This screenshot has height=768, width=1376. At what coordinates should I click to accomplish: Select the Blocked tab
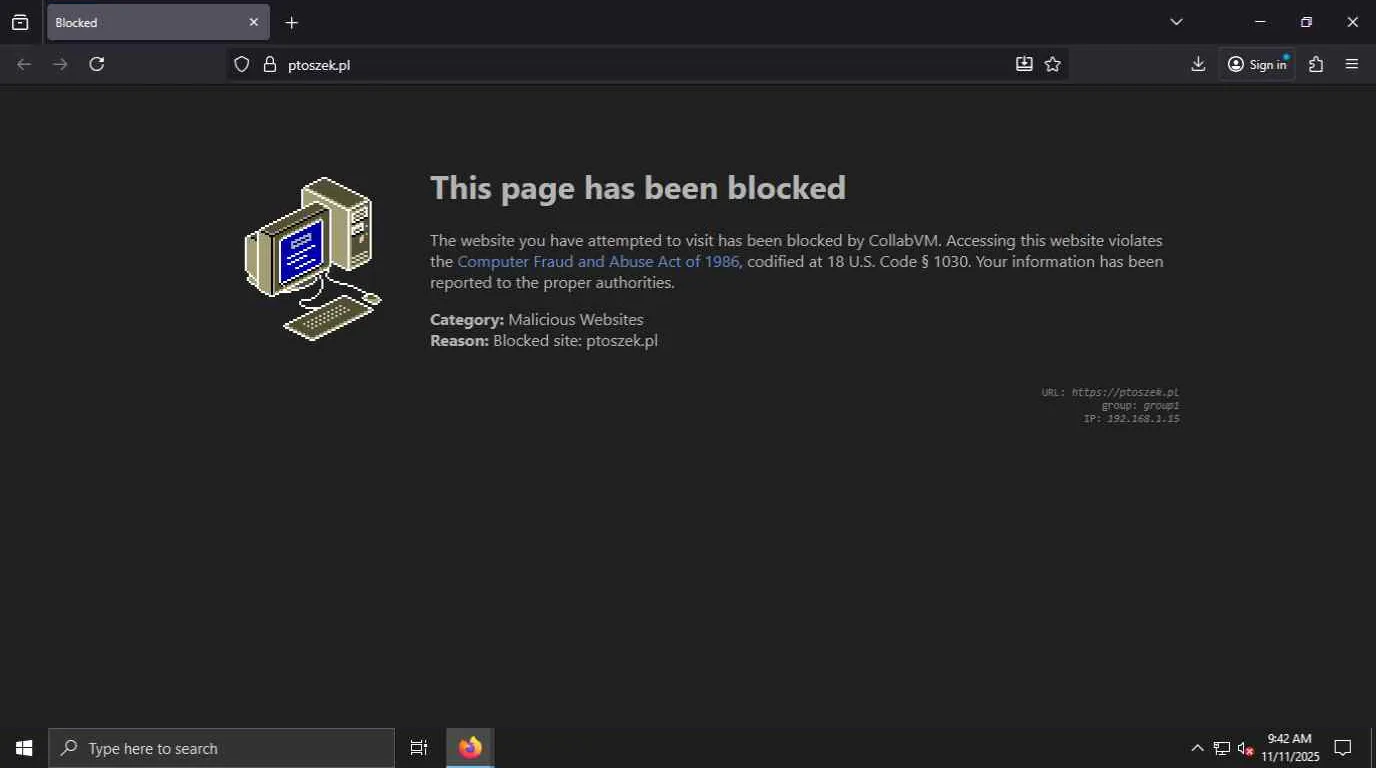[158, 22]
